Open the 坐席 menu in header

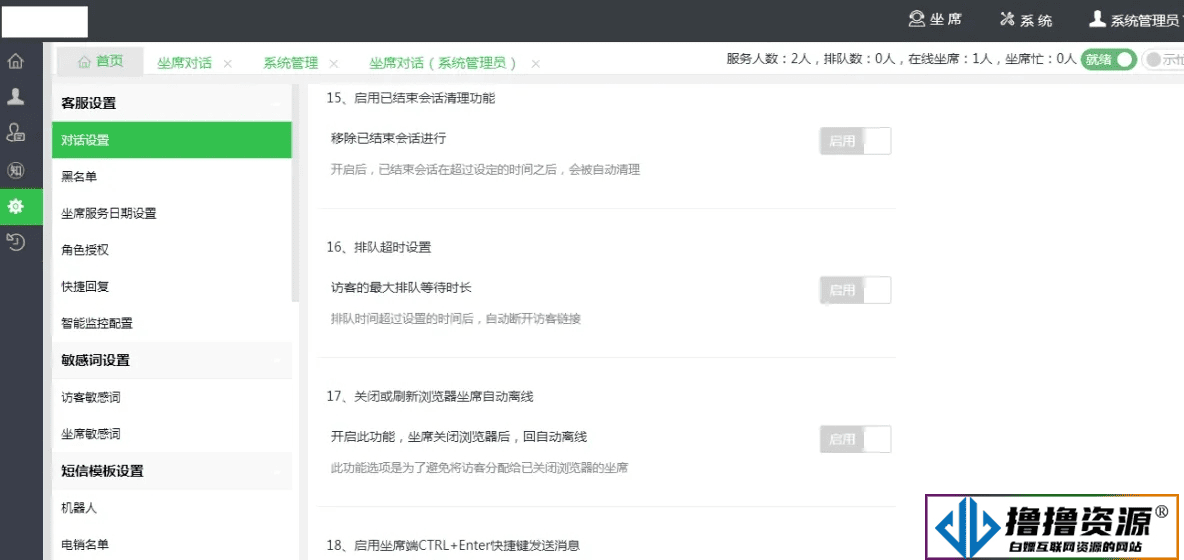[x=936, y=20]
